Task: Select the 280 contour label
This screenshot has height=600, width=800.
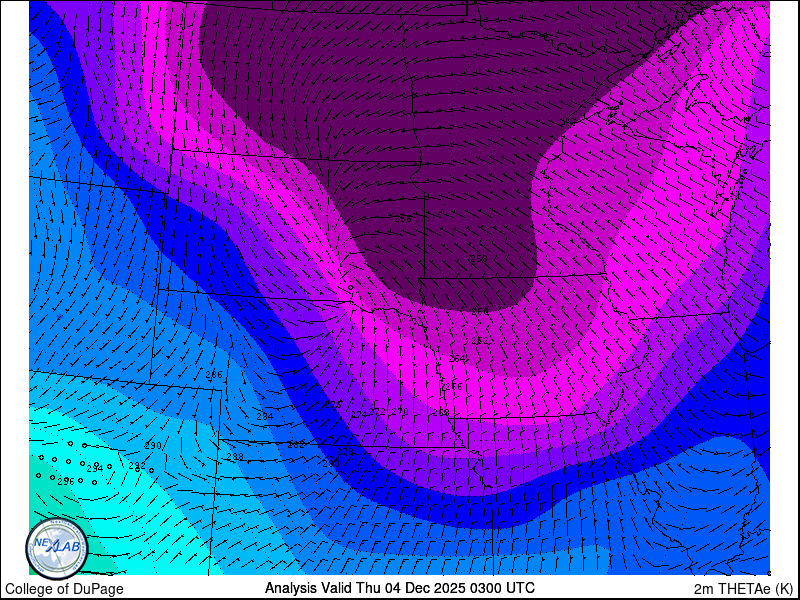Action: click(331, 464)
